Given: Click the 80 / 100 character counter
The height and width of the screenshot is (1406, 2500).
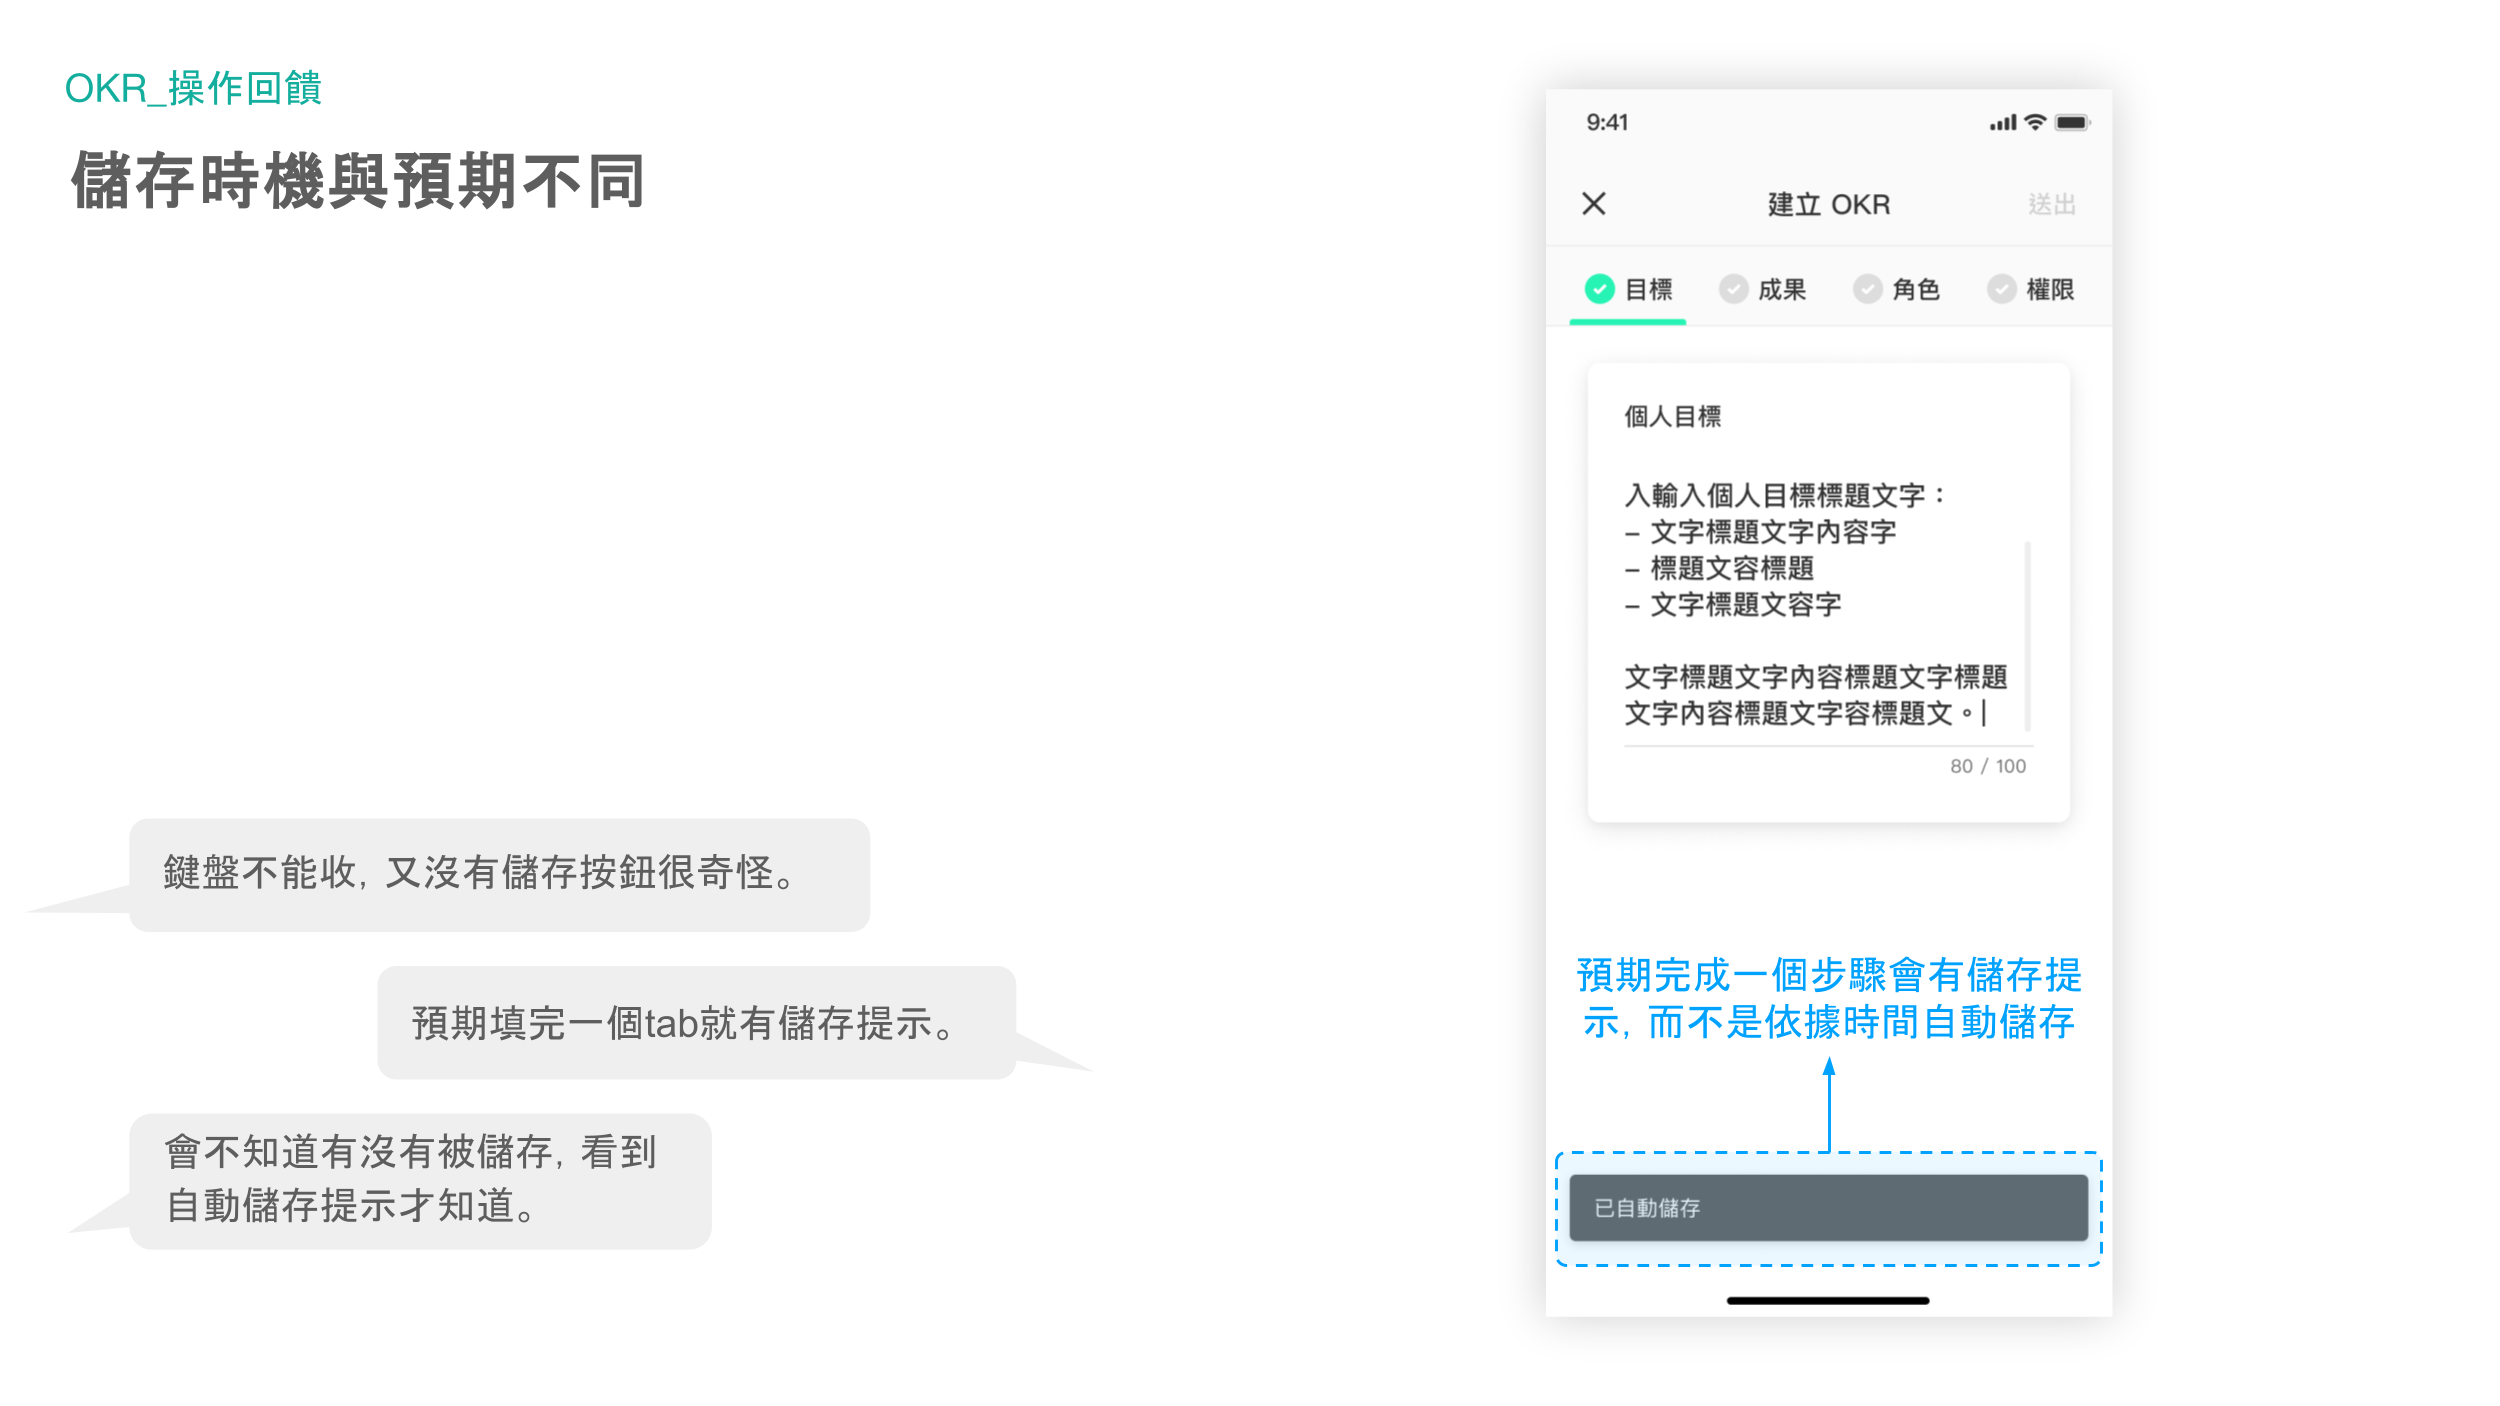Looking at the screenshot, I should [1987, 766].
